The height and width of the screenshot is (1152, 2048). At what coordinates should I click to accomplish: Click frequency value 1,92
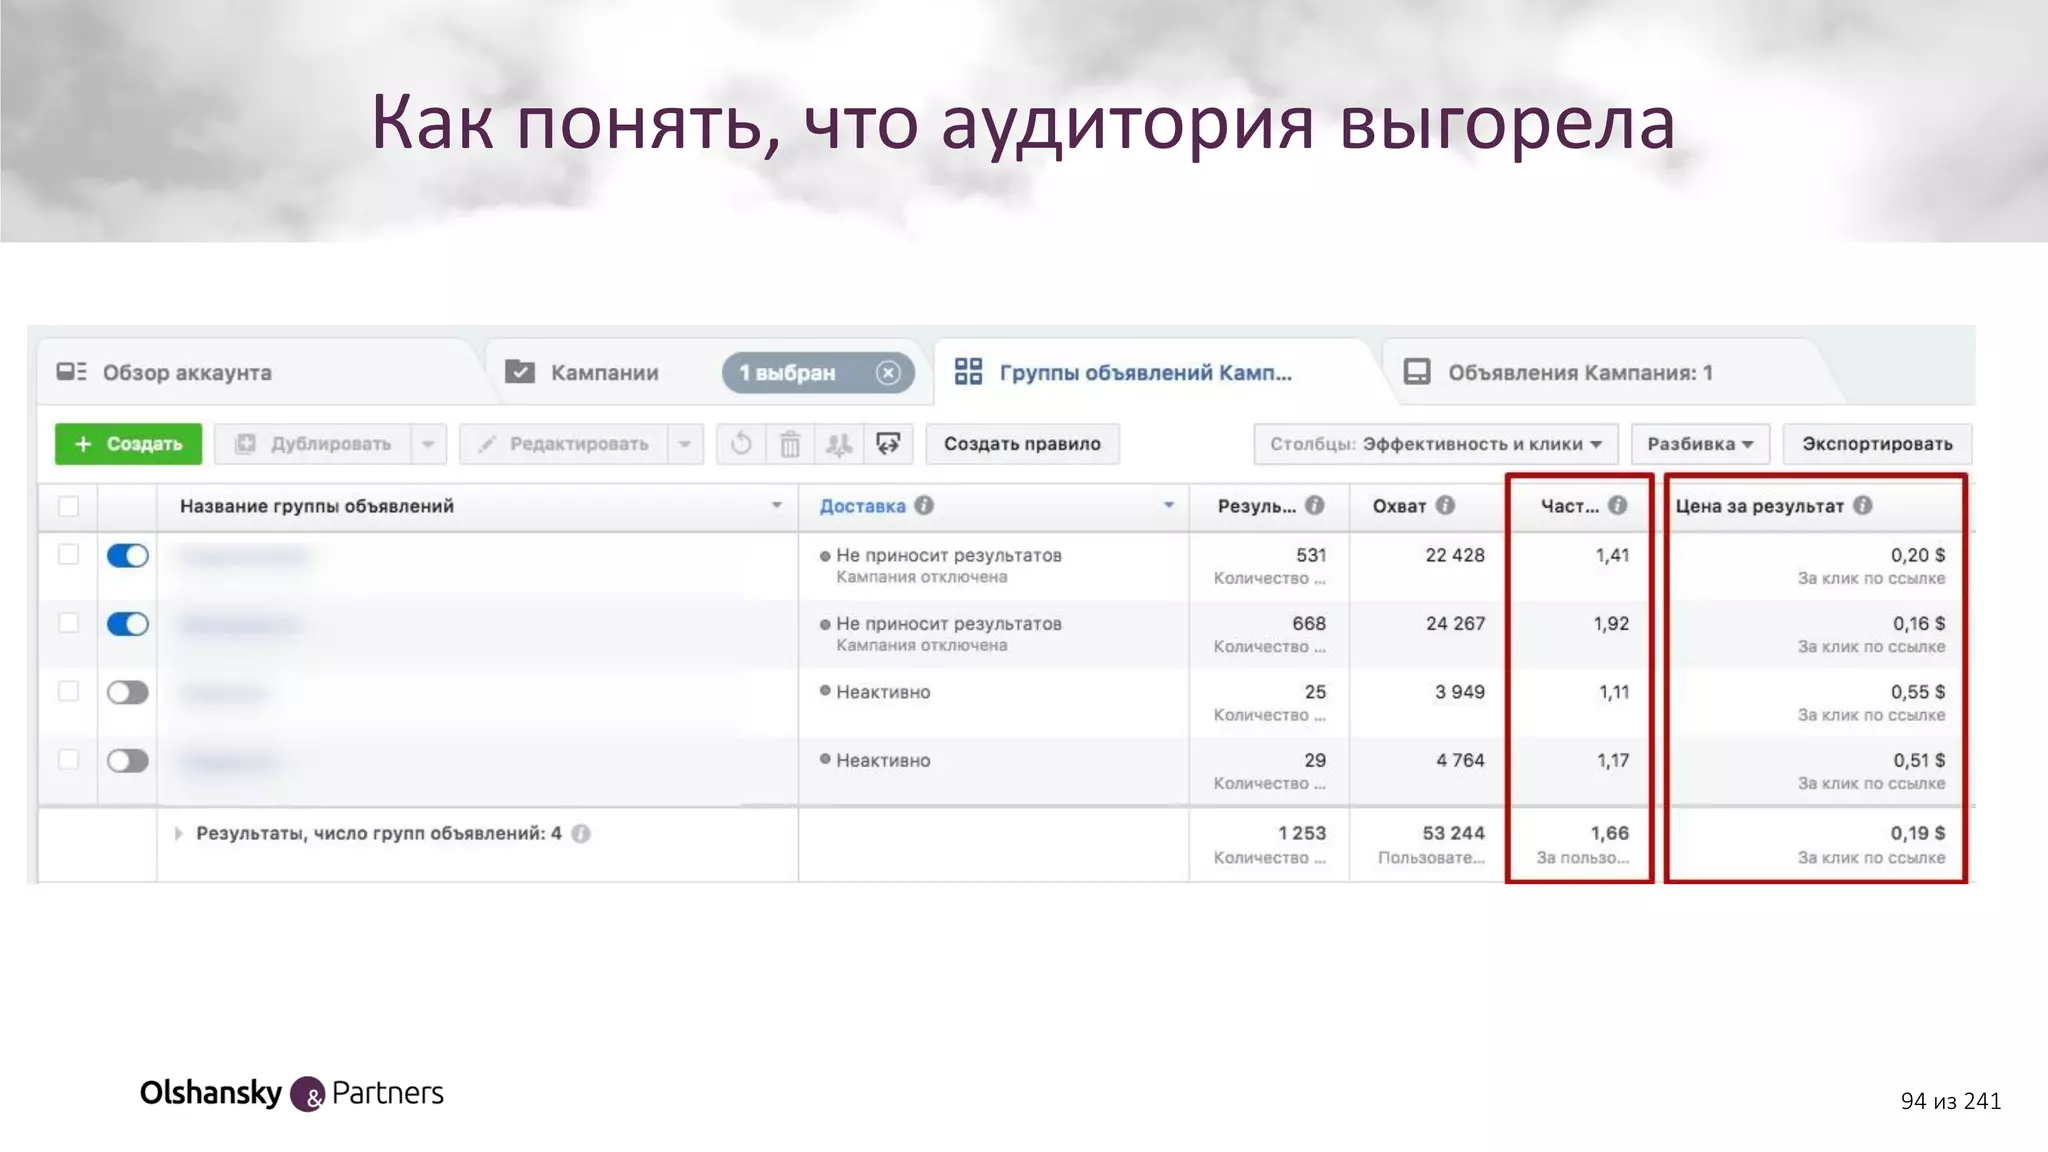pos(1611,623)
